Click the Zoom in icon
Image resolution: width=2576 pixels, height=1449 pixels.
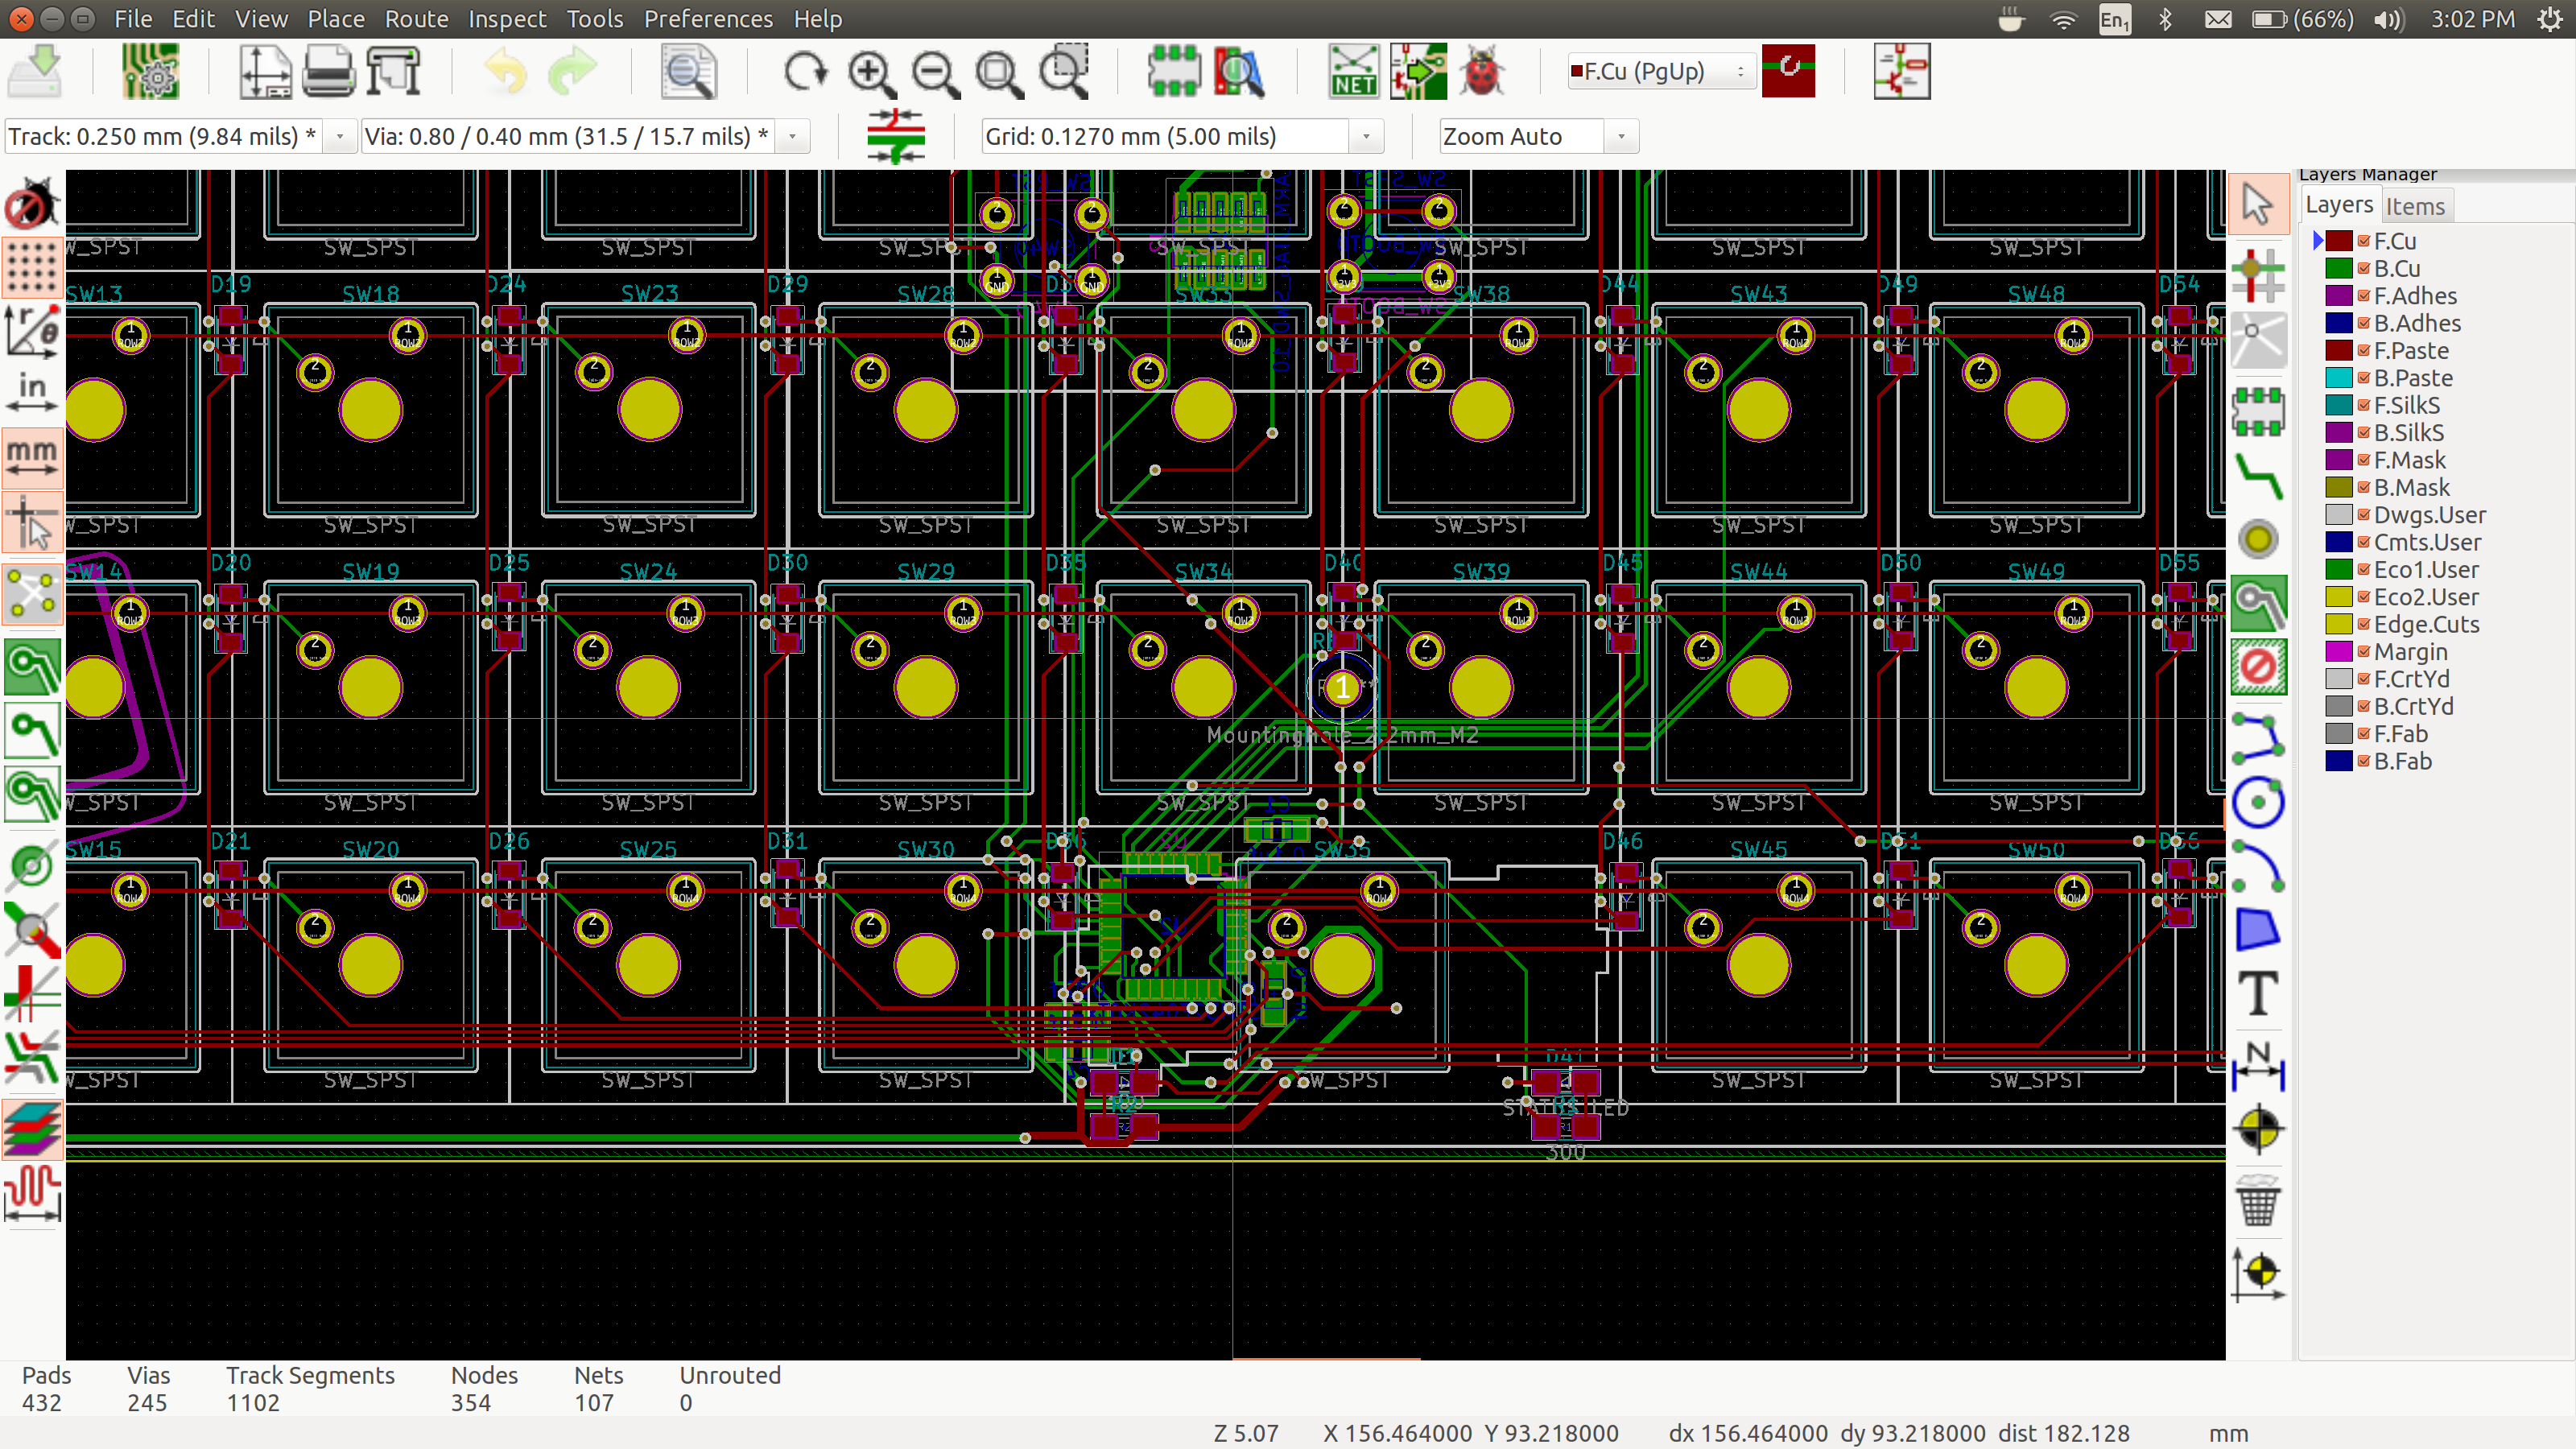pos(871,73)
